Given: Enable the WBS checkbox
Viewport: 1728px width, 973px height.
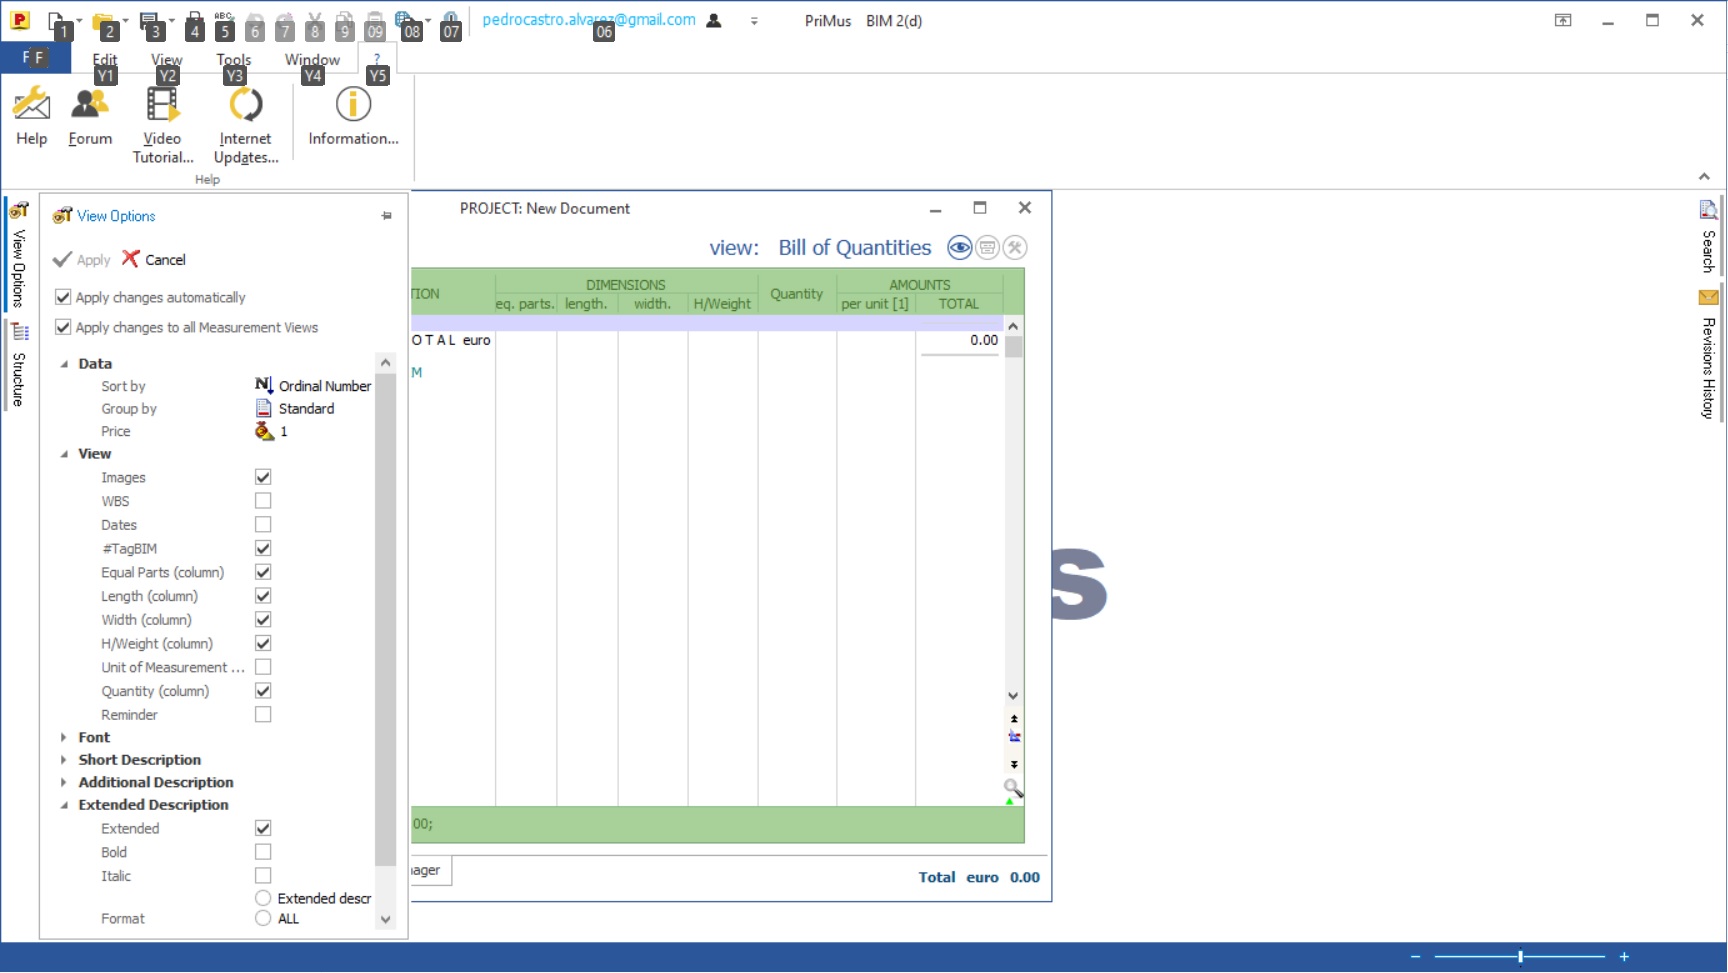Looking at the screenshot, I should click(263, 501).
